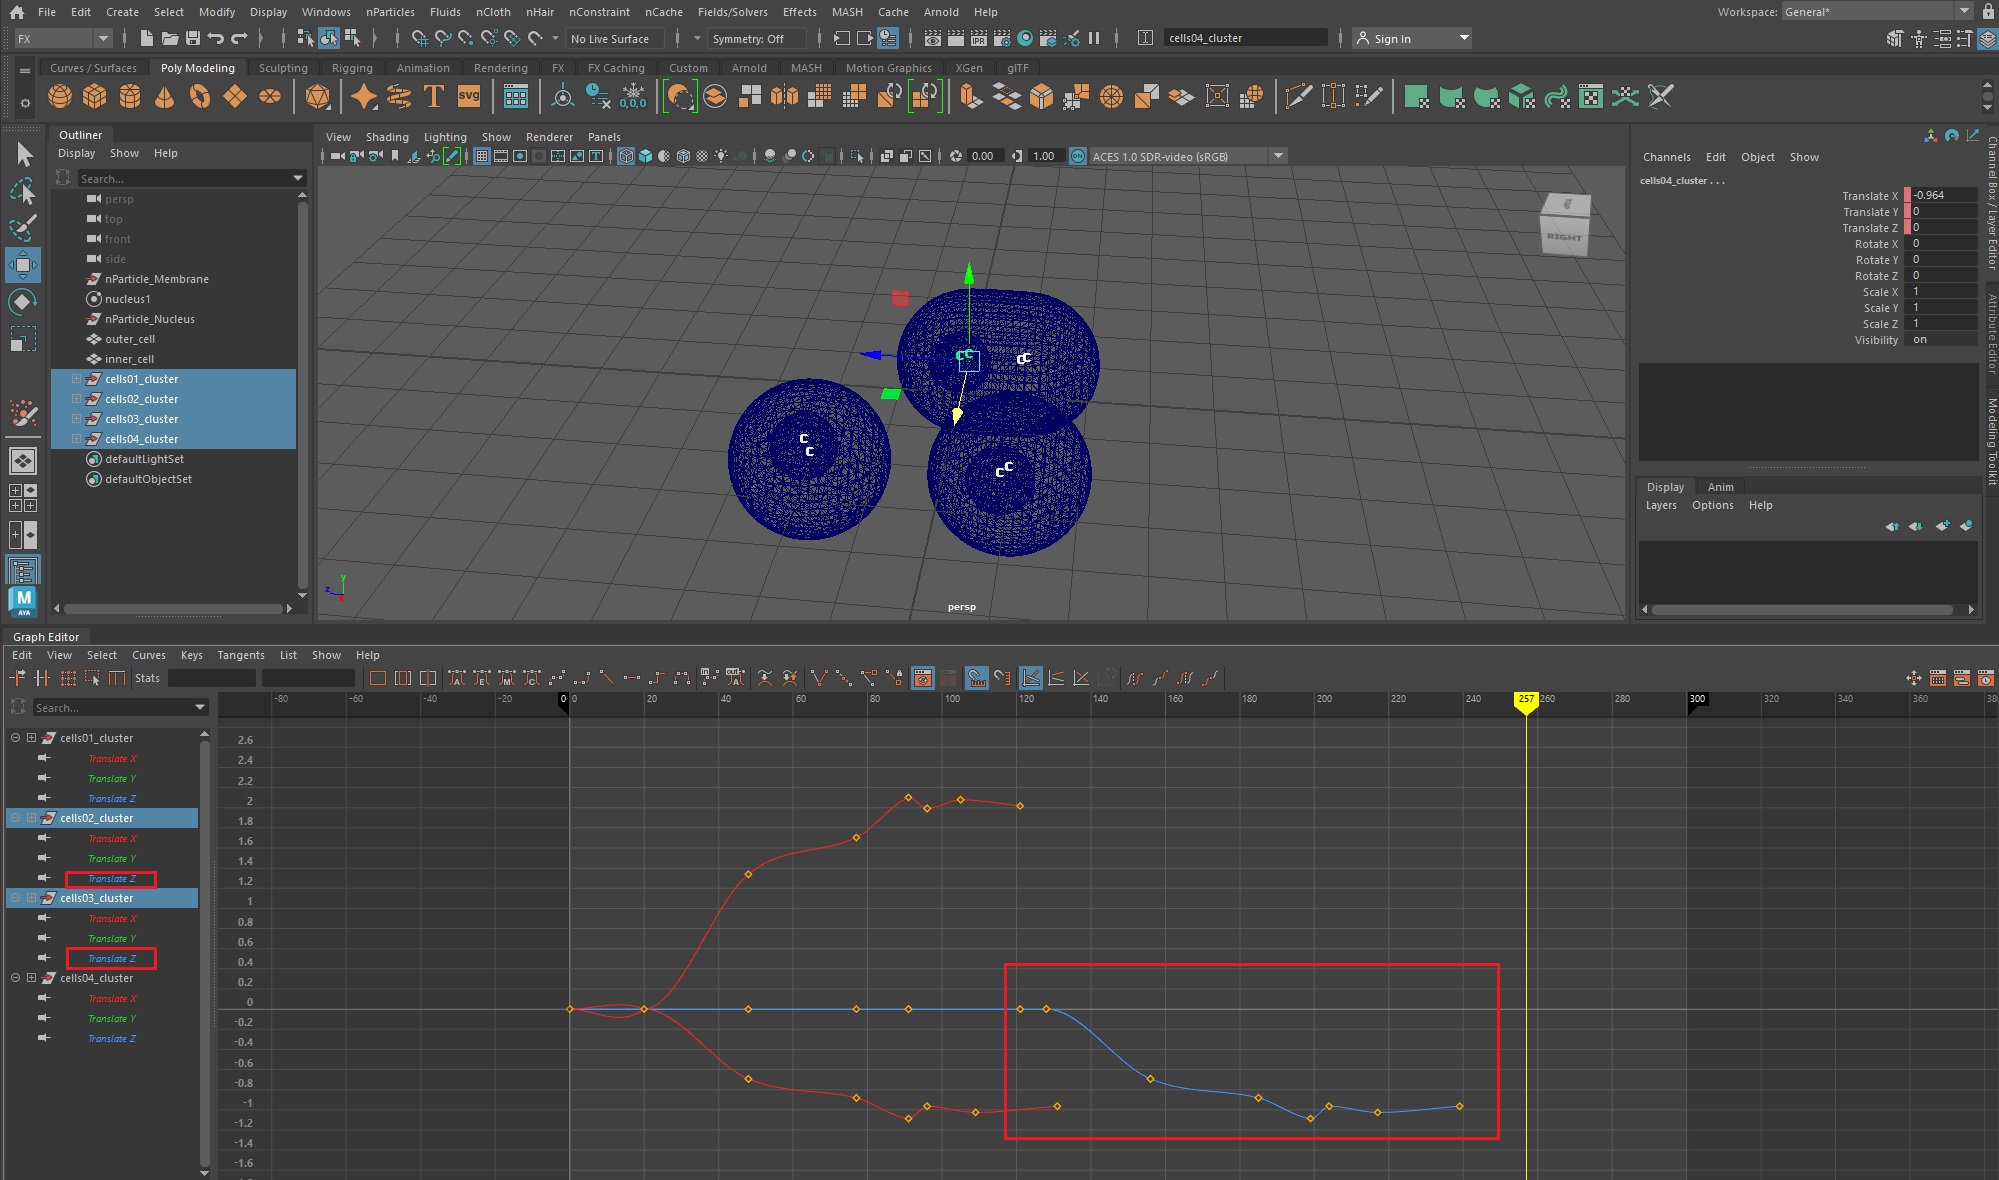This screenshot has width=1999, height=1180.
Task: Open the FX menu set dropdown
Action: coord(62,39)
